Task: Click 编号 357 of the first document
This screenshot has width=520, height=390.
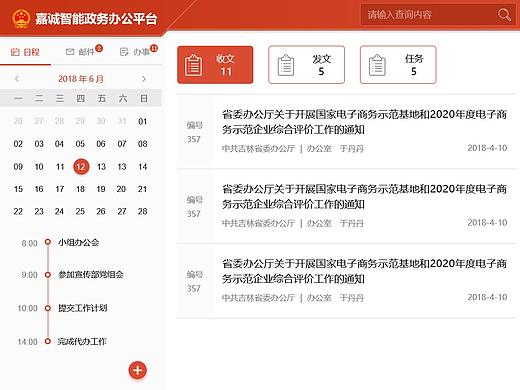Action: coord(194,132)
